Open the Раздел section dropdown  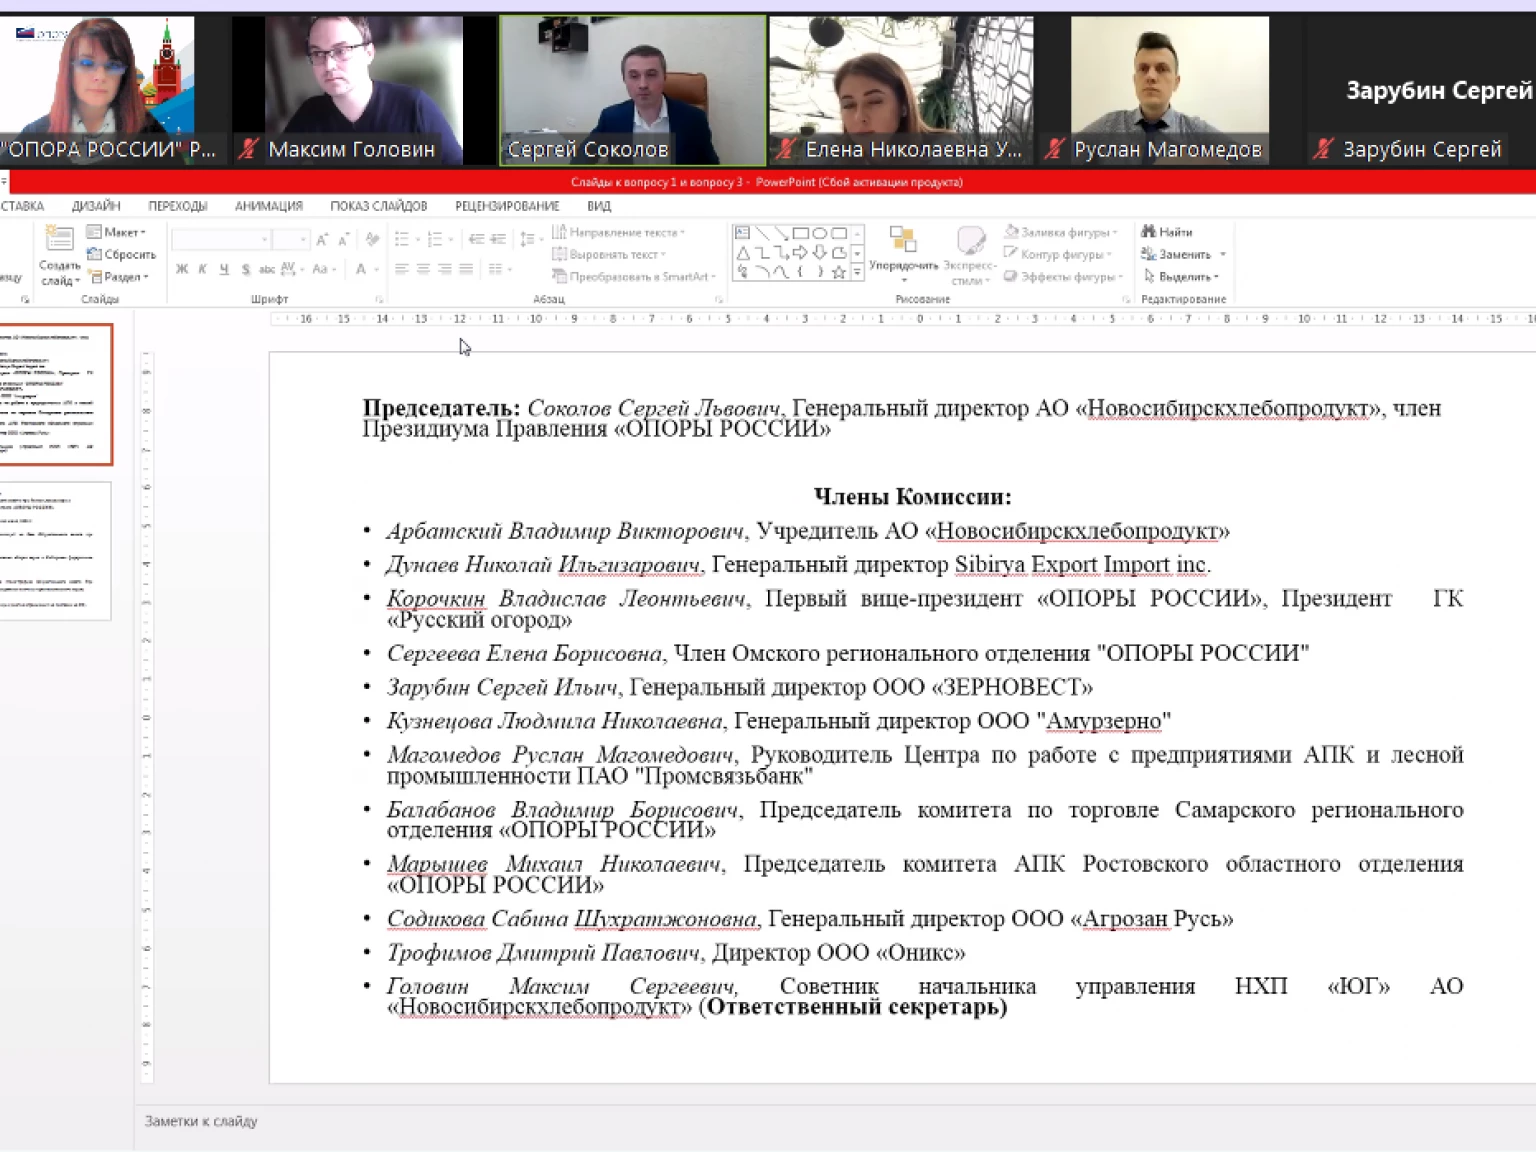pos(119,277)
